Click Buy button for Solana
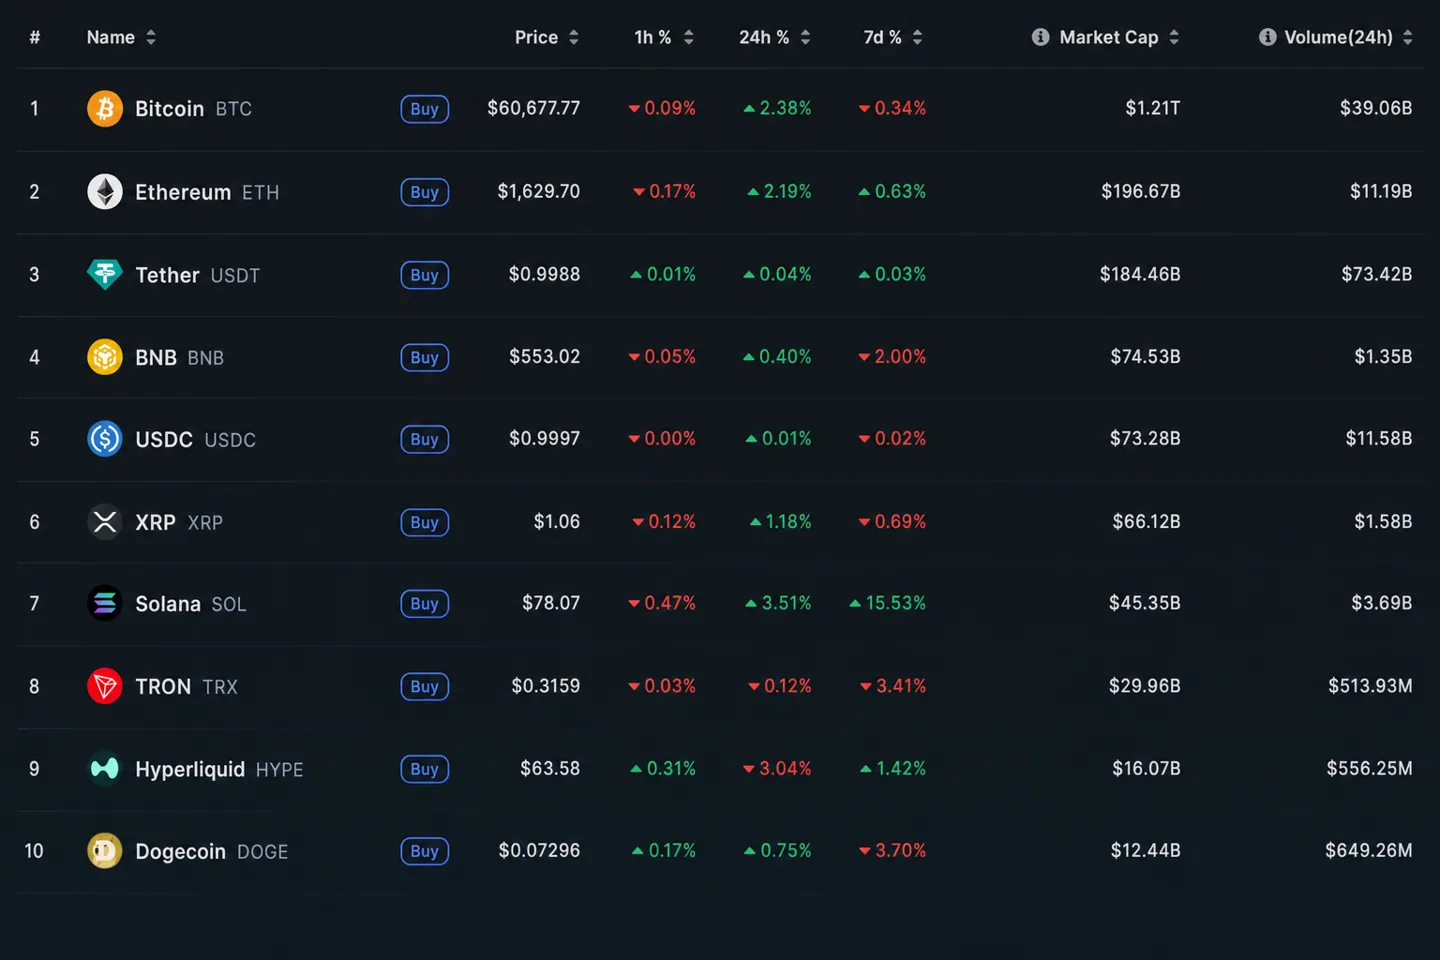The height and width of the screenshot is (960, 1440). [425, 604]
